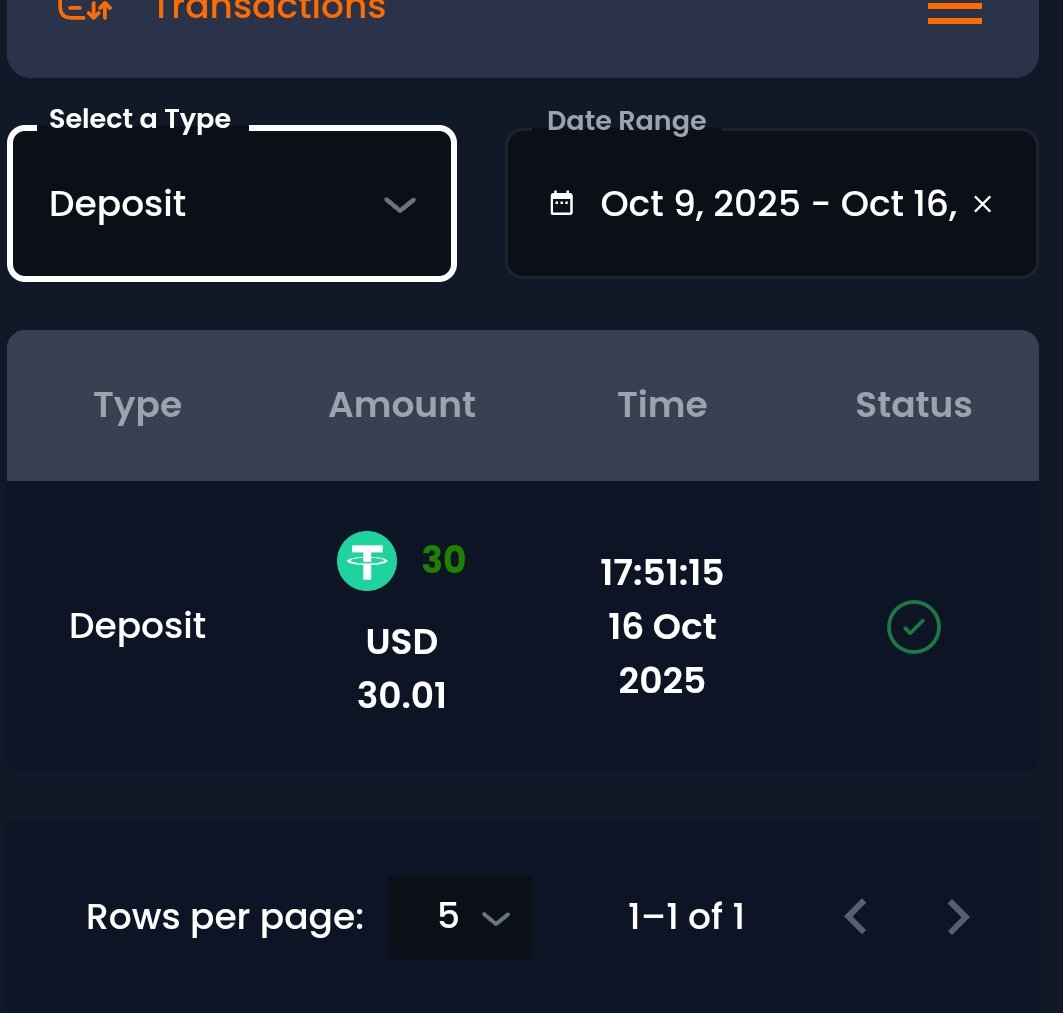1063x1013 pixels.
Task: Click the date range text field
Action: click(x=778, y=204)
